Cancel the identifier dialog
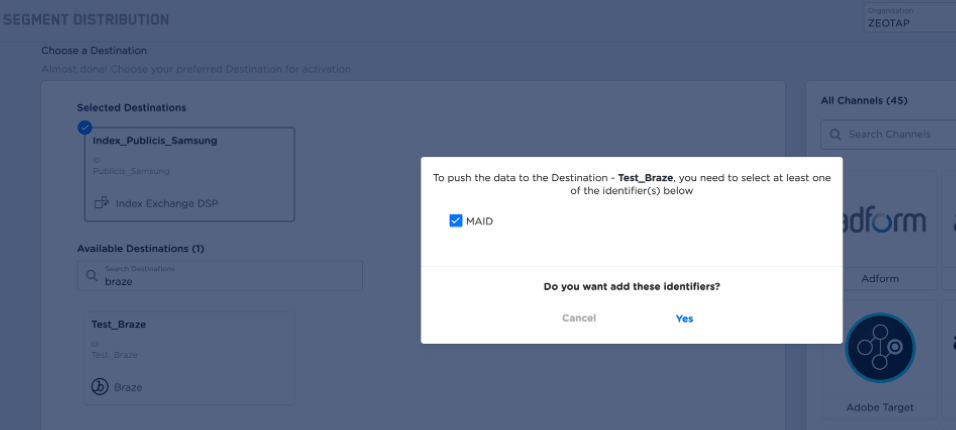Screen dimensions: 956x430 pos(579,318)
